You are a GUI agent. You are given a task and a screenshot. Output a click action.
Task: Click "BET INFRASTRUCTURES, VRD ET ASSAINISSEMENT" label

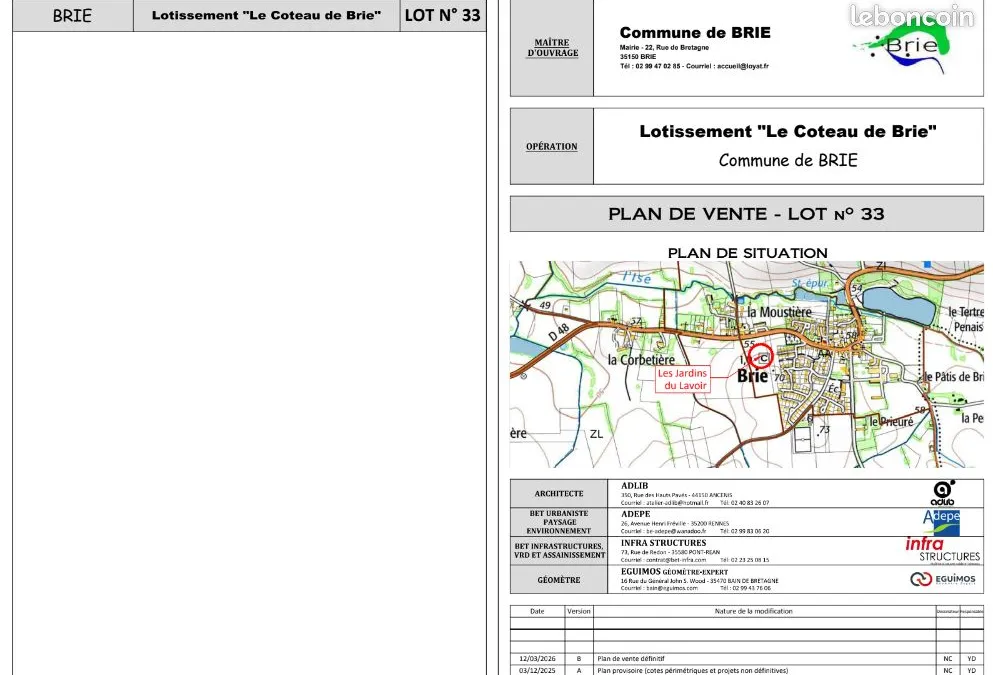(559, 551)
